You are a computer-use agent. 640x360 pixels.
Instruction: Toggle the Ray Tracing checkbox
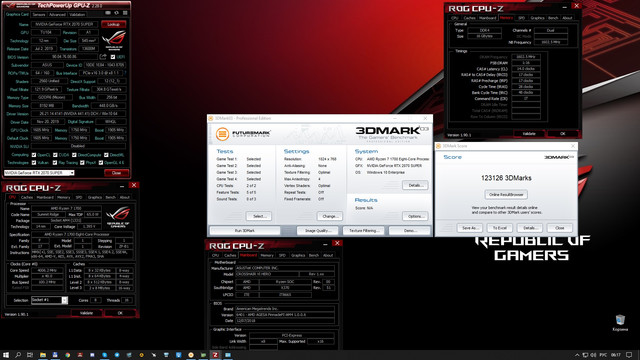pos(55,162)
